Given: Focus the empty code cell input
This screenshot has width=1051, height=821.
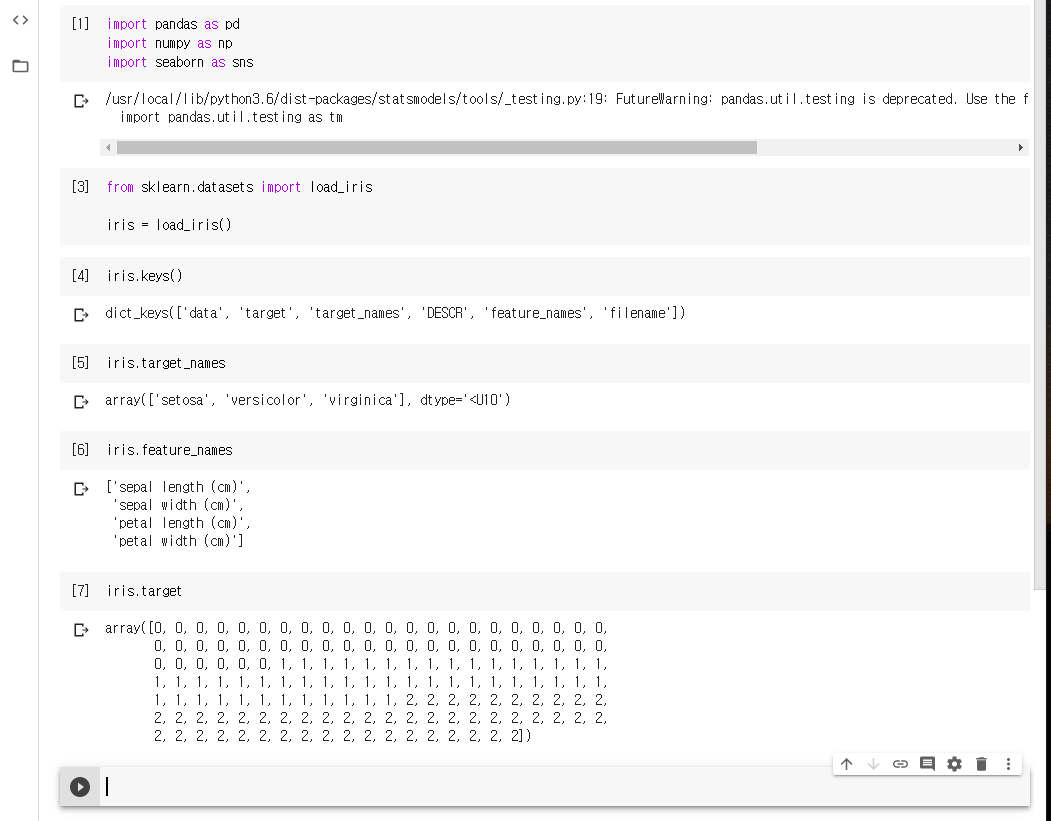Looking at the screenshot, I should 560,787.
